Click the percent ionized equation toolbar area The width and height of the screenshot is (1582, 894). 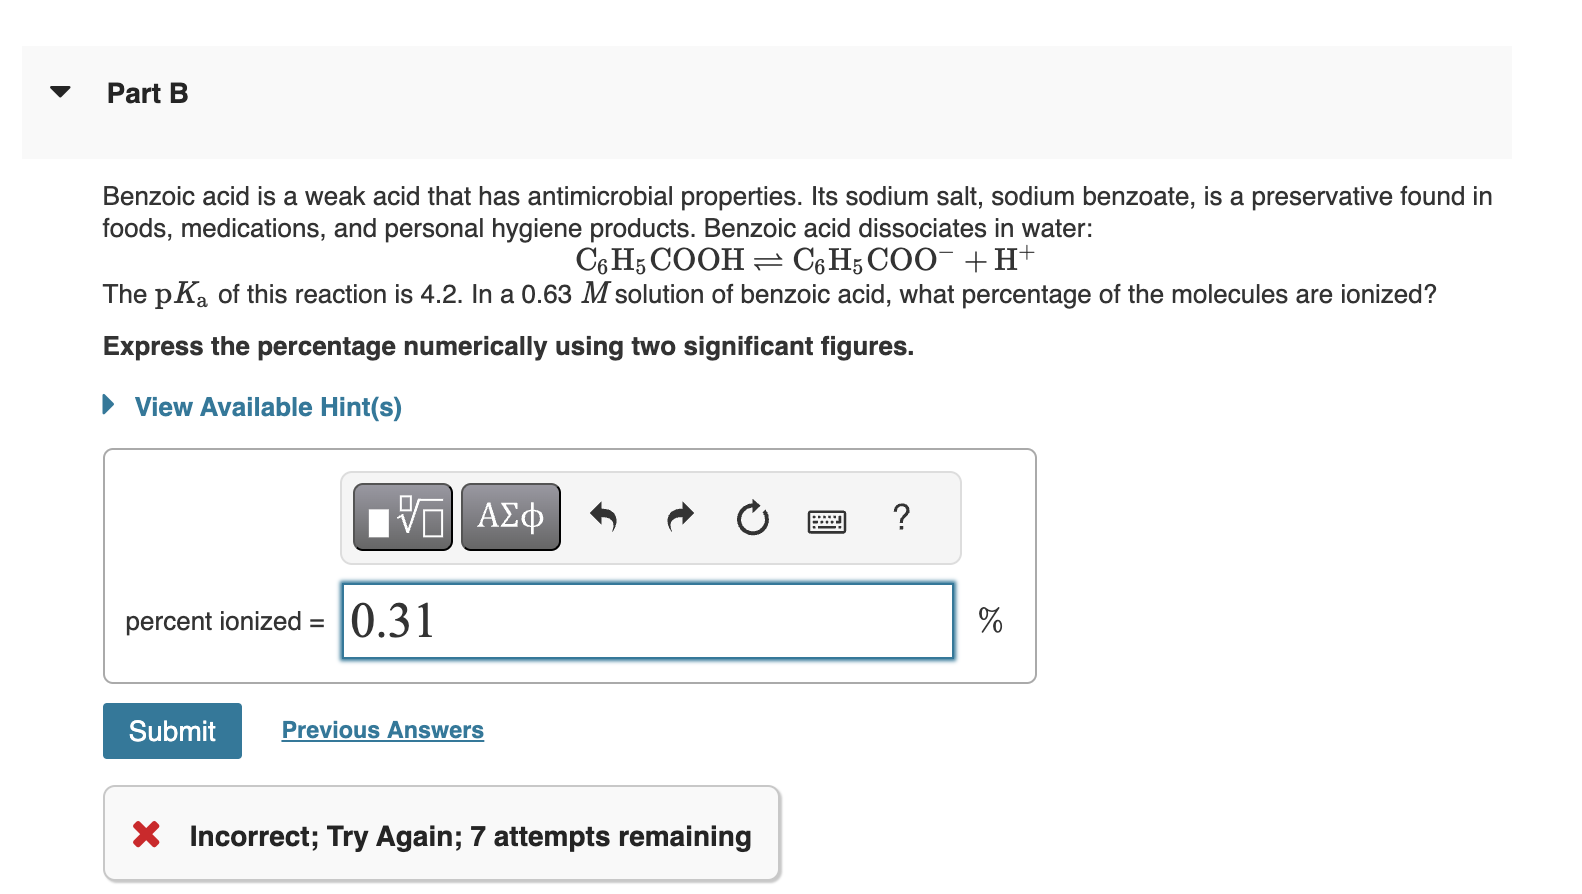point(650,517)
